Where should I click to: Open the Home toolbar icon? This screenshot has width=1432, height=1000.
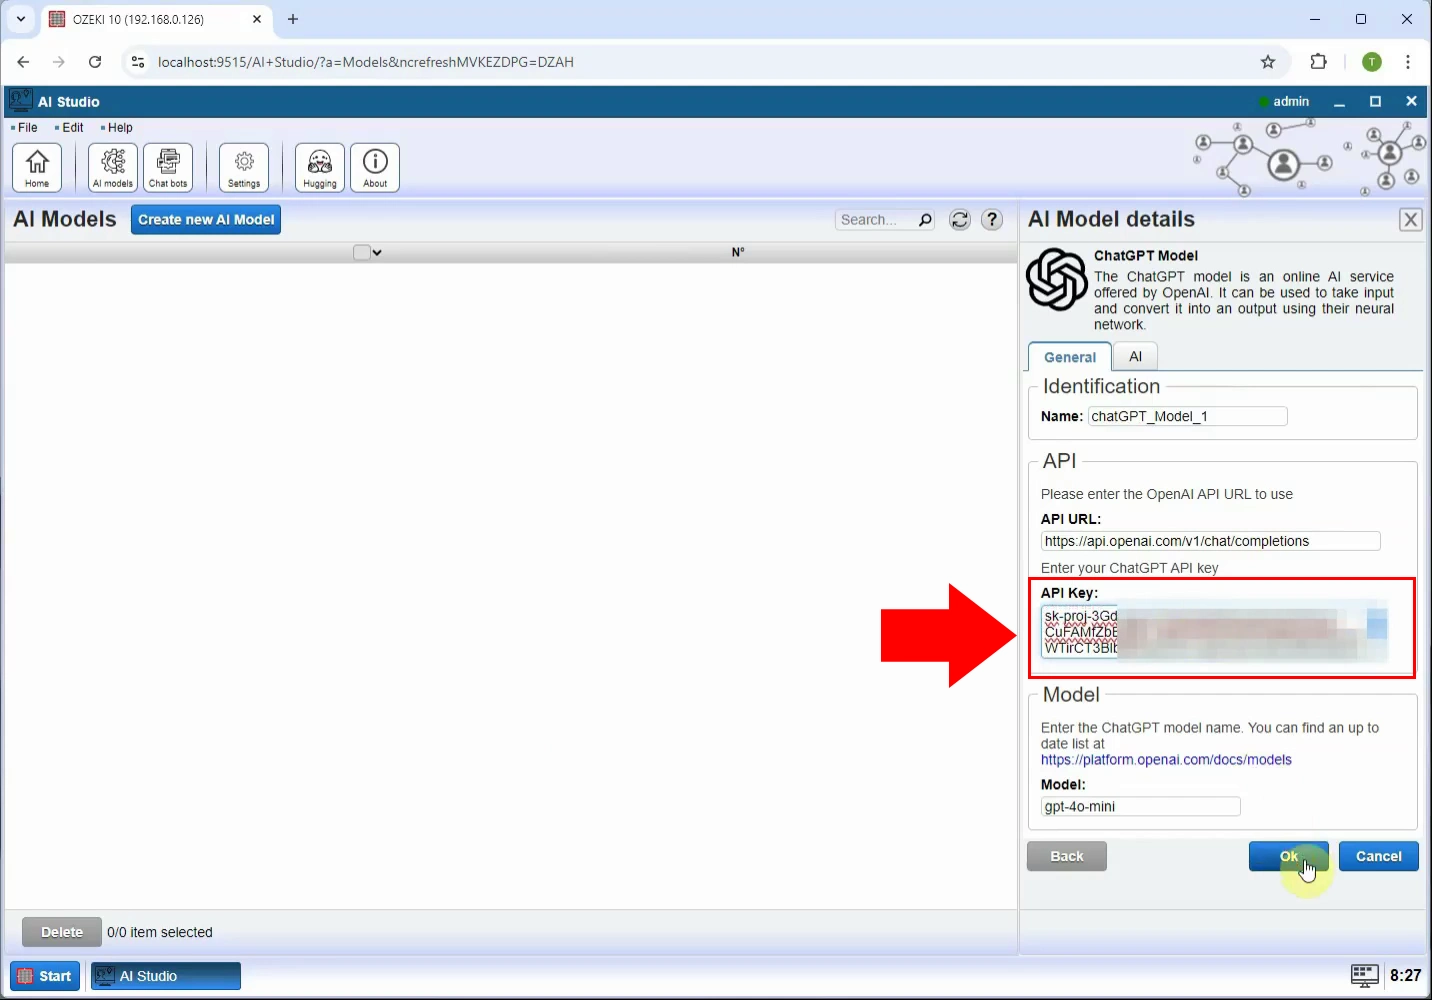point(37,167)
